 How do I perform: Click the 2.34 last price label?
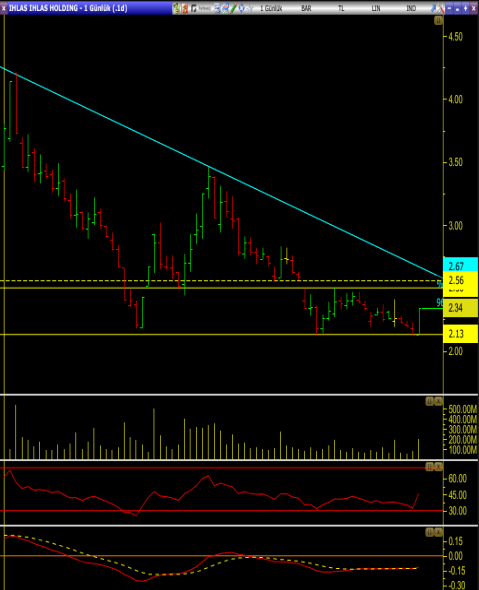(x=461, y=308)
